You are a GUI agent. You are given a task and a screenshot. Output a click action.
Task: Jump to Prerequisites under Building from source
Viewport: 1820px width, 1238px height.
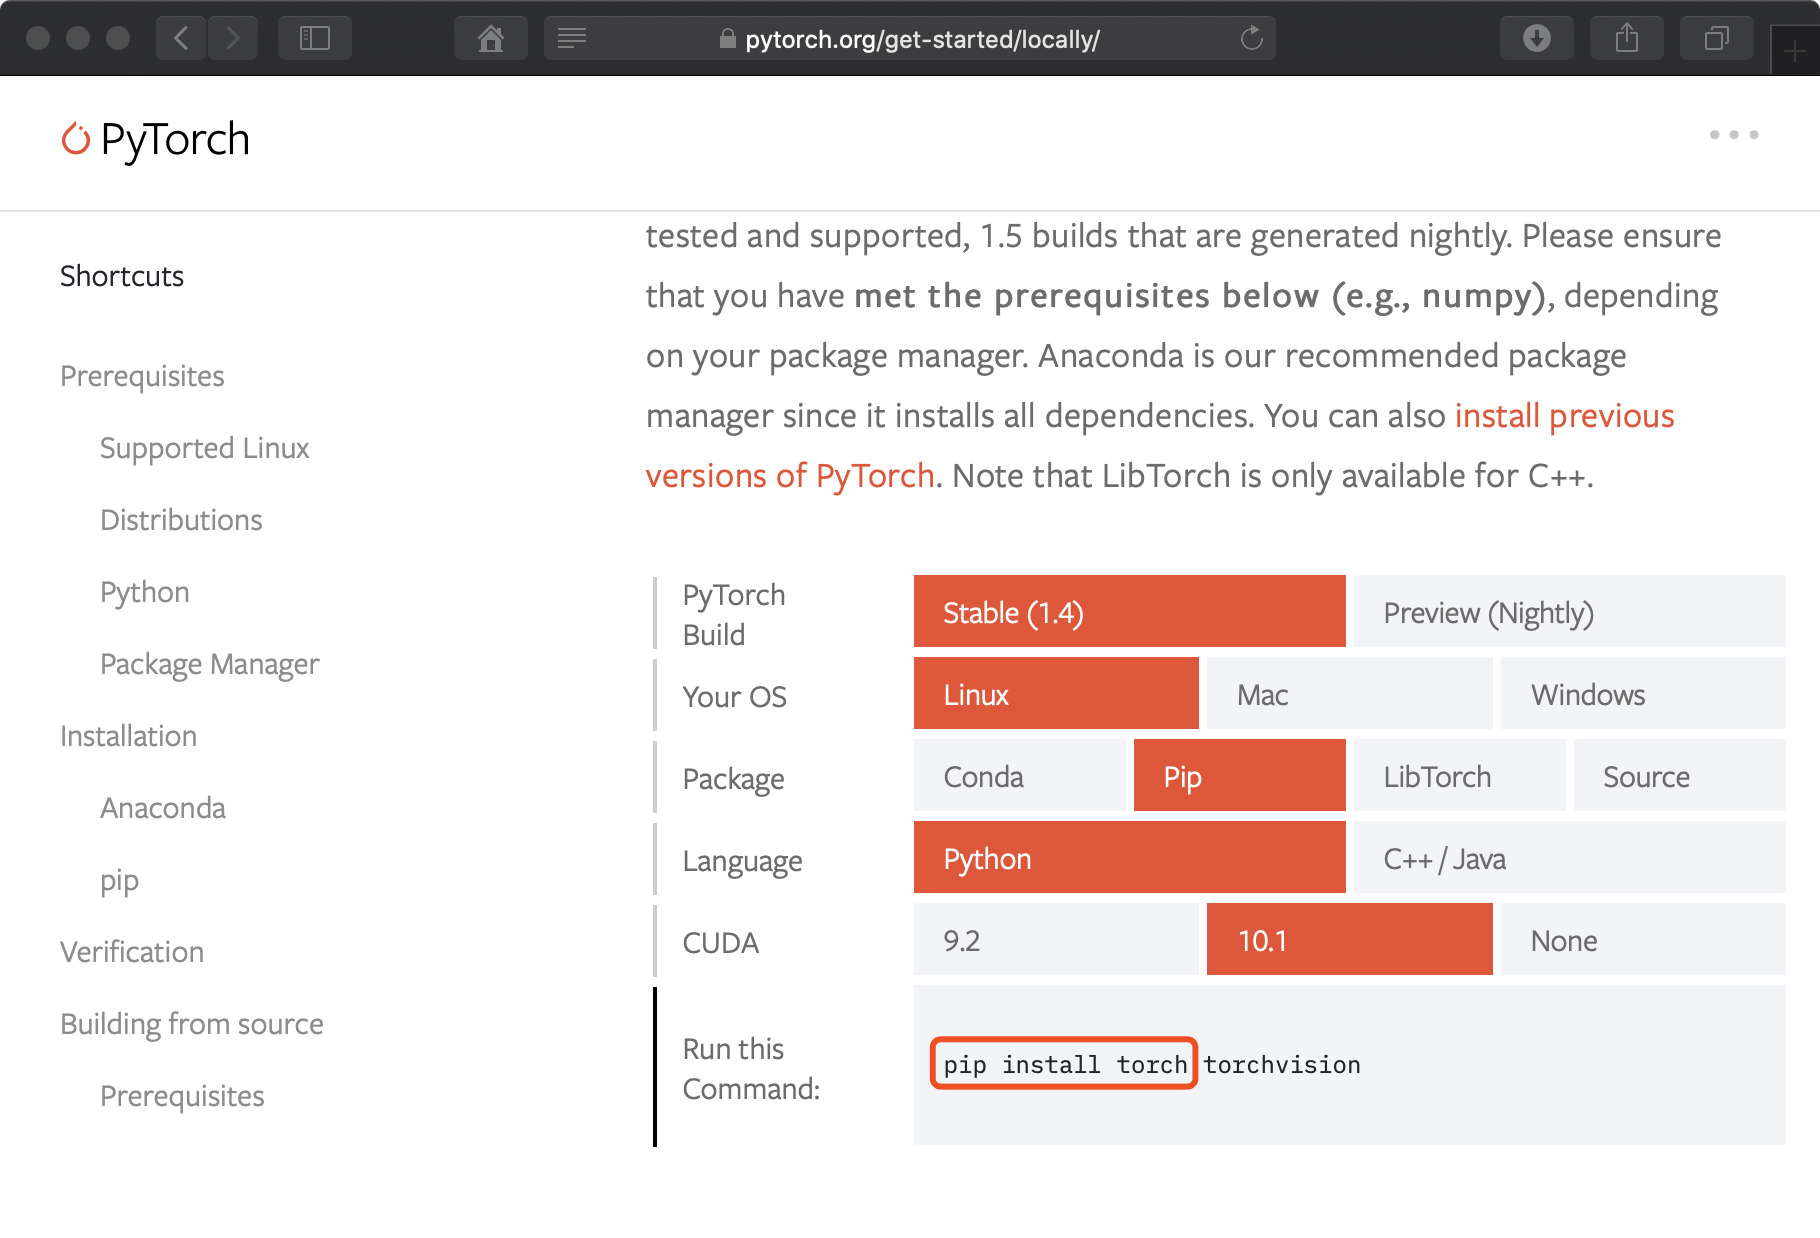pos(182,1096)
